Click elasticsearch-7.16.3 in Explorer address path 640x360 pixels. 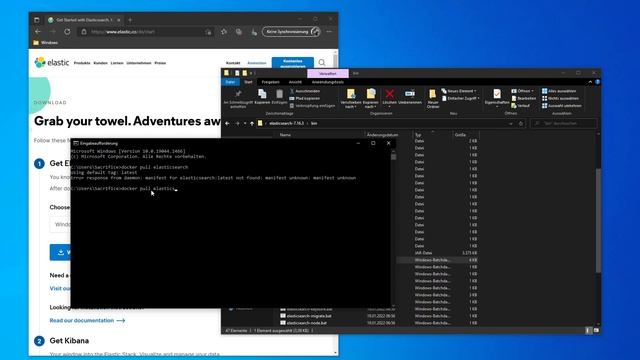pyautogui.click(x=287, y=123)
